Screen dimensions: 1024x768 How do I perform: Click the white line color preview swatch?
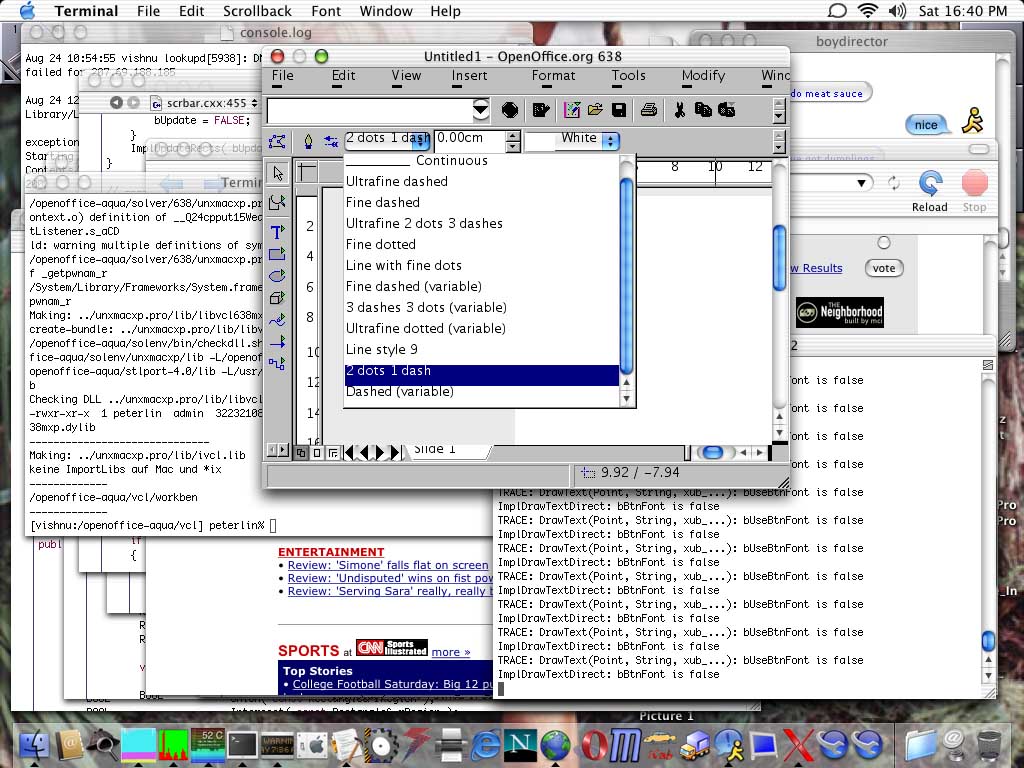coord(539,142)
